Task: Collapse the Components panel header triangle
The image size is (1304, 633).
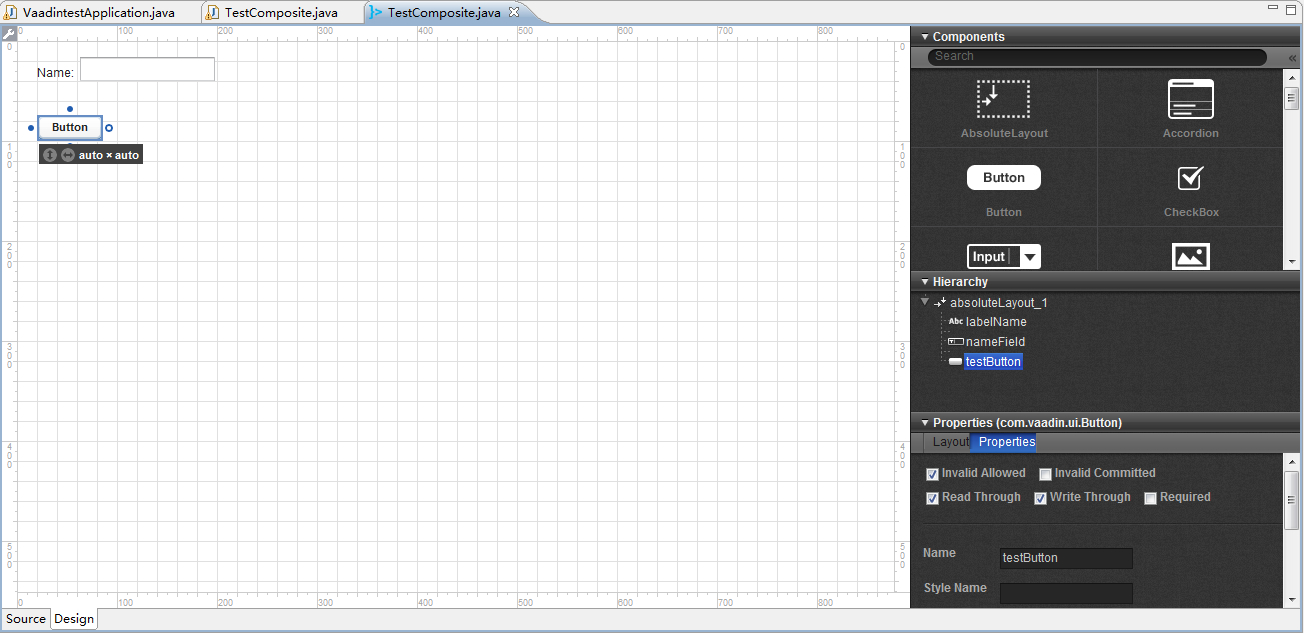Action: 925,37
